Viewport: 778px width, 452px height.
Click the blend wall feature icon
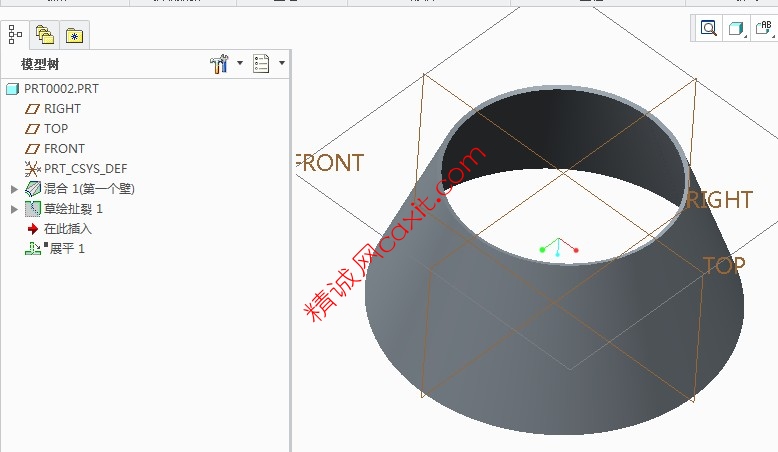click(x=33, y=189)
